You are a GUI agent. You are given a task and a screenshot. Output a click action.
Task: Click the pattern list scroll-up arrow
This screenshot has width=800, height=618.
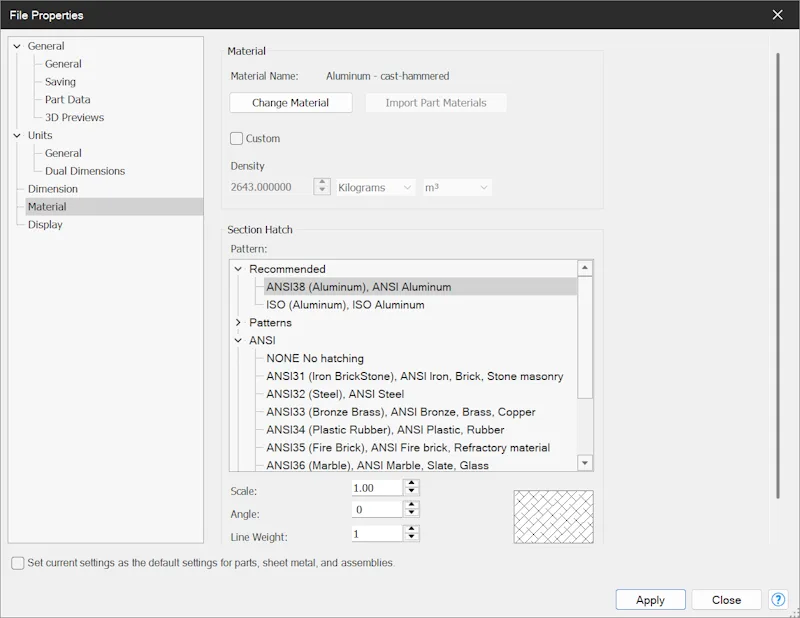tap(585, 268)
